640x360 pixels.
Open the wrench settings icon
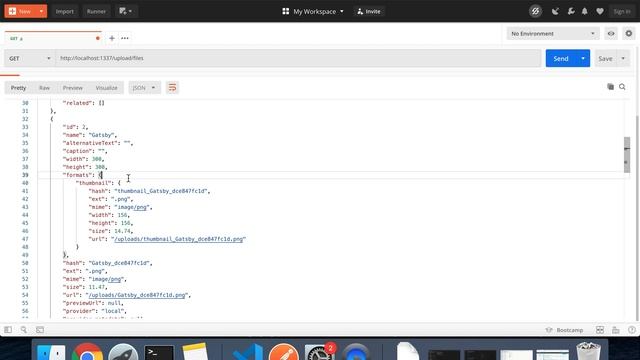point(571,11)
